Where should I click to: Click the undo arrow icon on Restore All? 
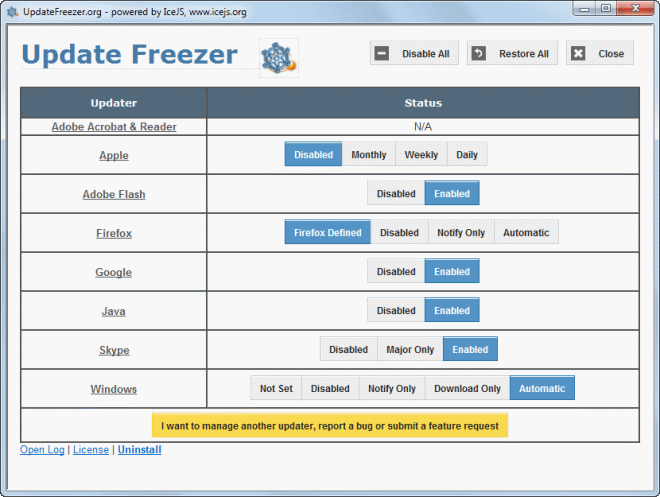[x=479, y=53]
